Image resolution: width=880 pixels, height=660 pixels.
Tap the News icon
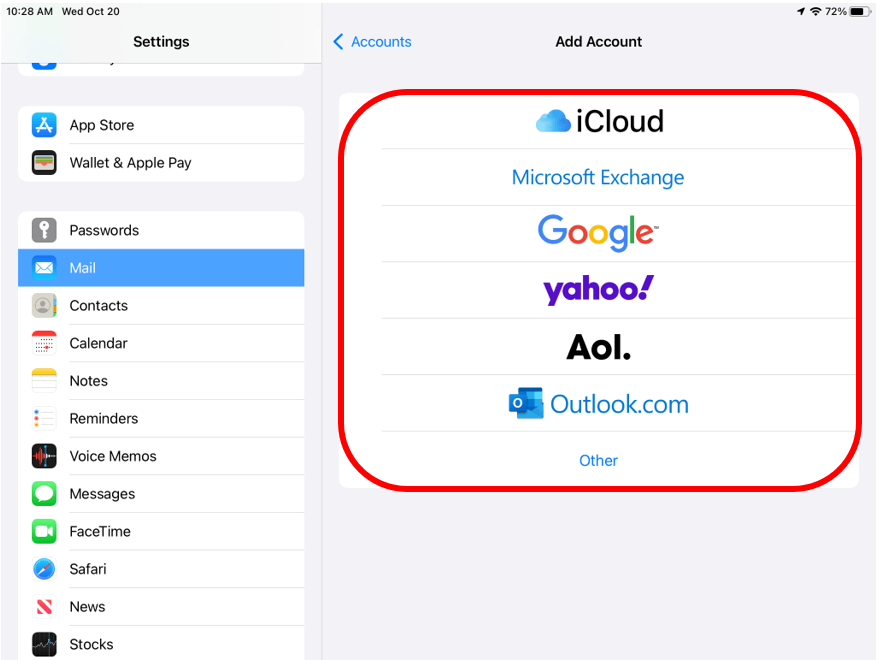tap(44, 606)
